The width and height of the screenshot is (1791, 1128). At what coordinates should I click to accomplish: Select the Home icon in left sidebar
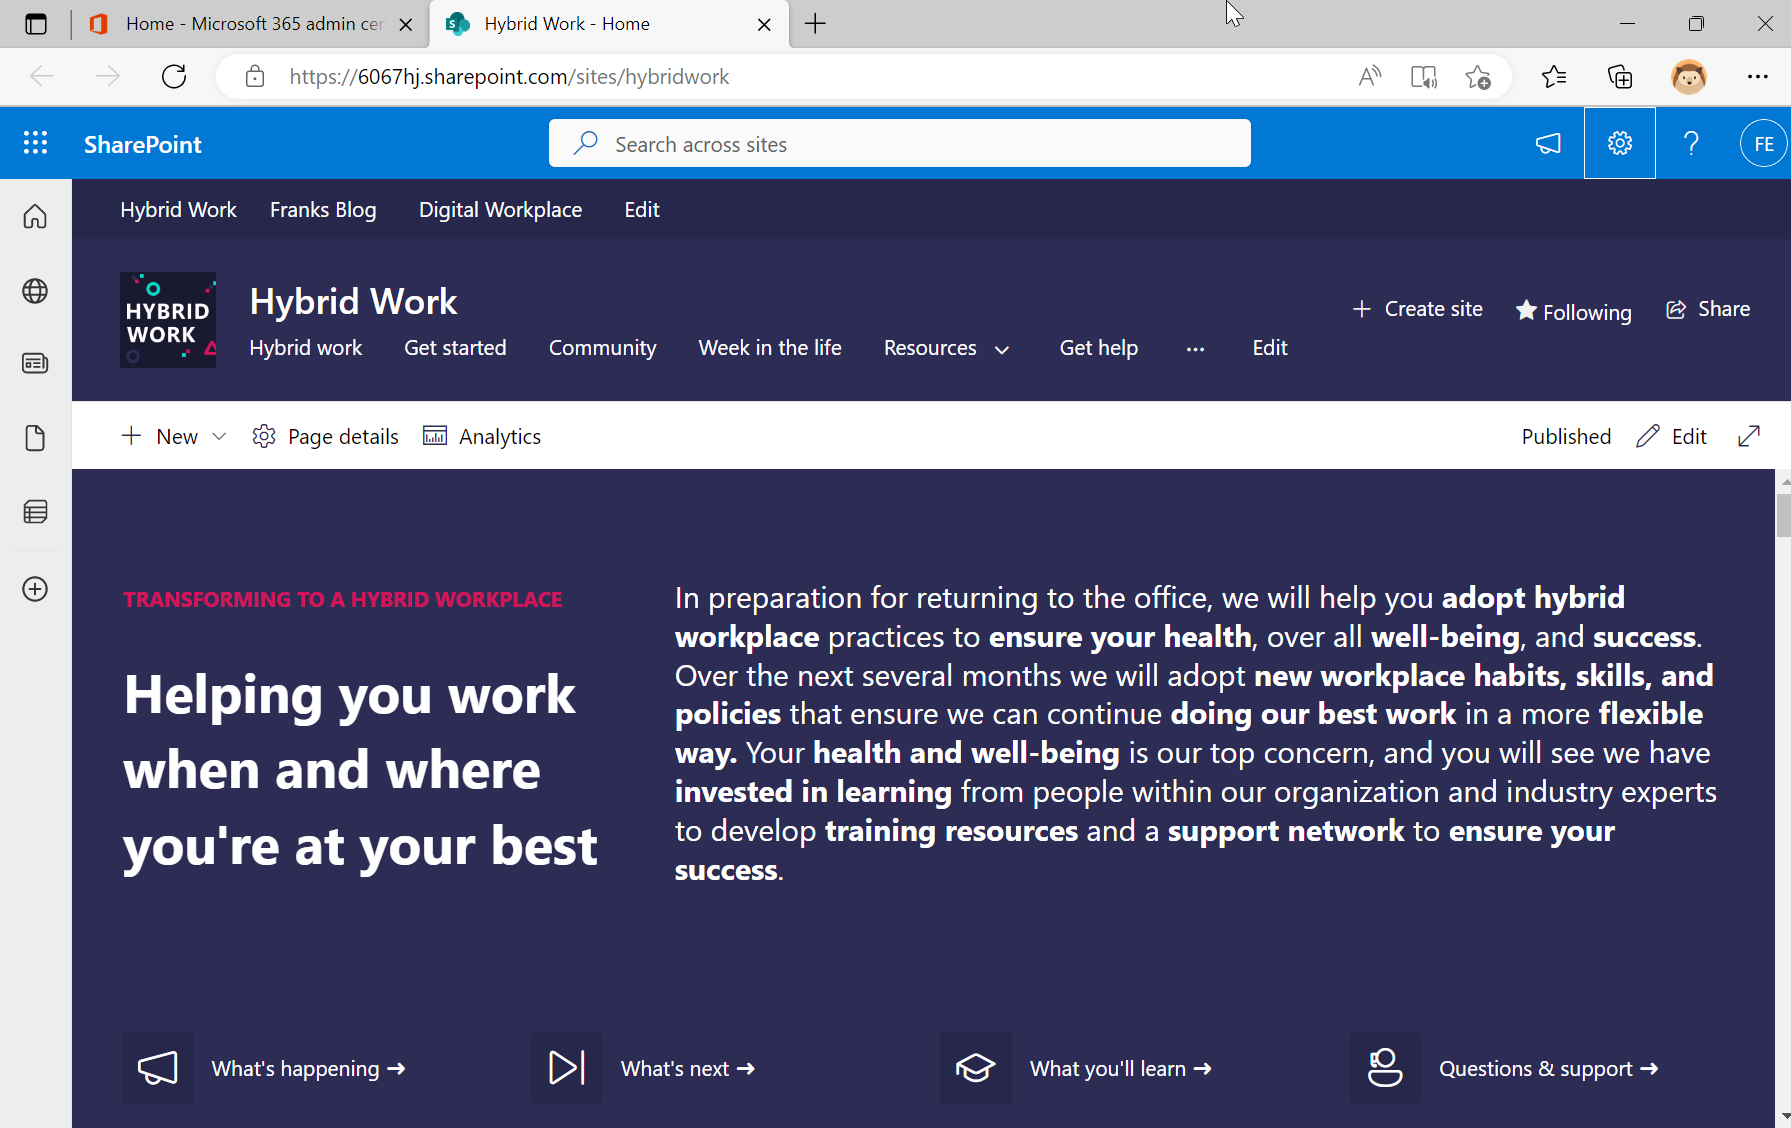(x=35, y=216)
